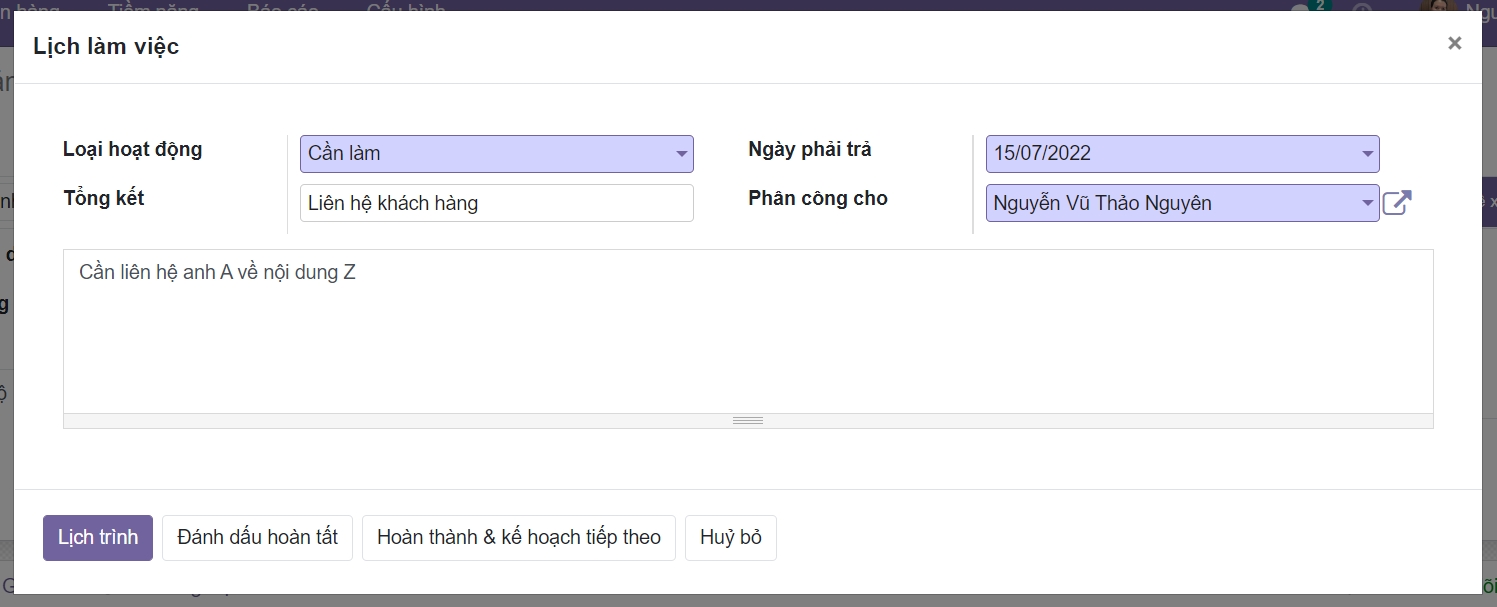
Task: Open external link for assigned user
Action: tap(1397, 203)
